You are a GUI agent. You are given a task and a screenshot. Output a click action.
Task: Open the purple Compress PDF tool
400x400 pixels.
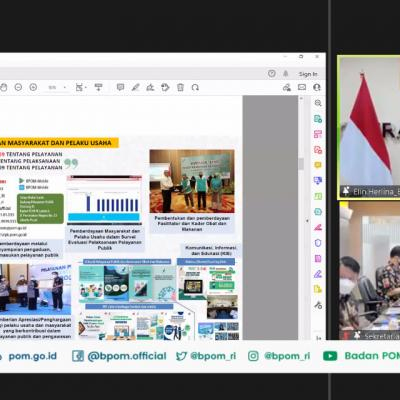(318, 258)
